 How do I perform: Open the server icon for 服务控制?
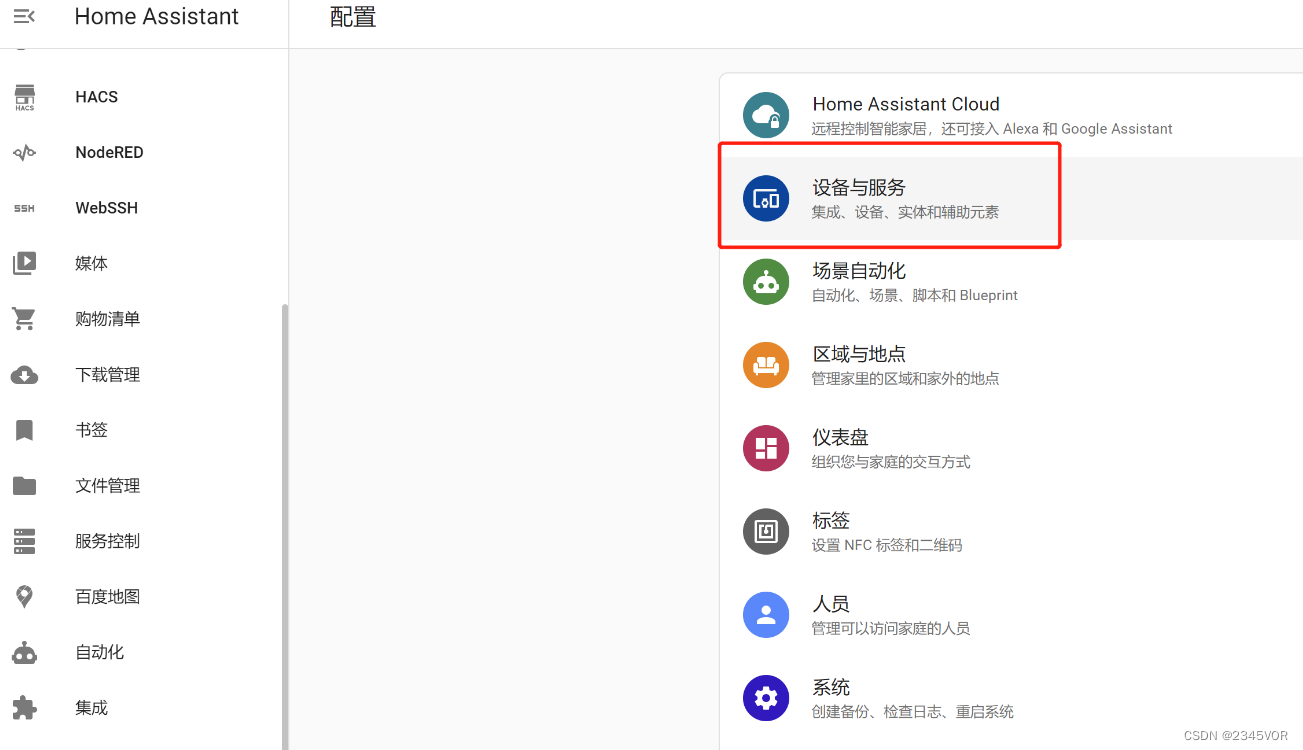[24, 541]
